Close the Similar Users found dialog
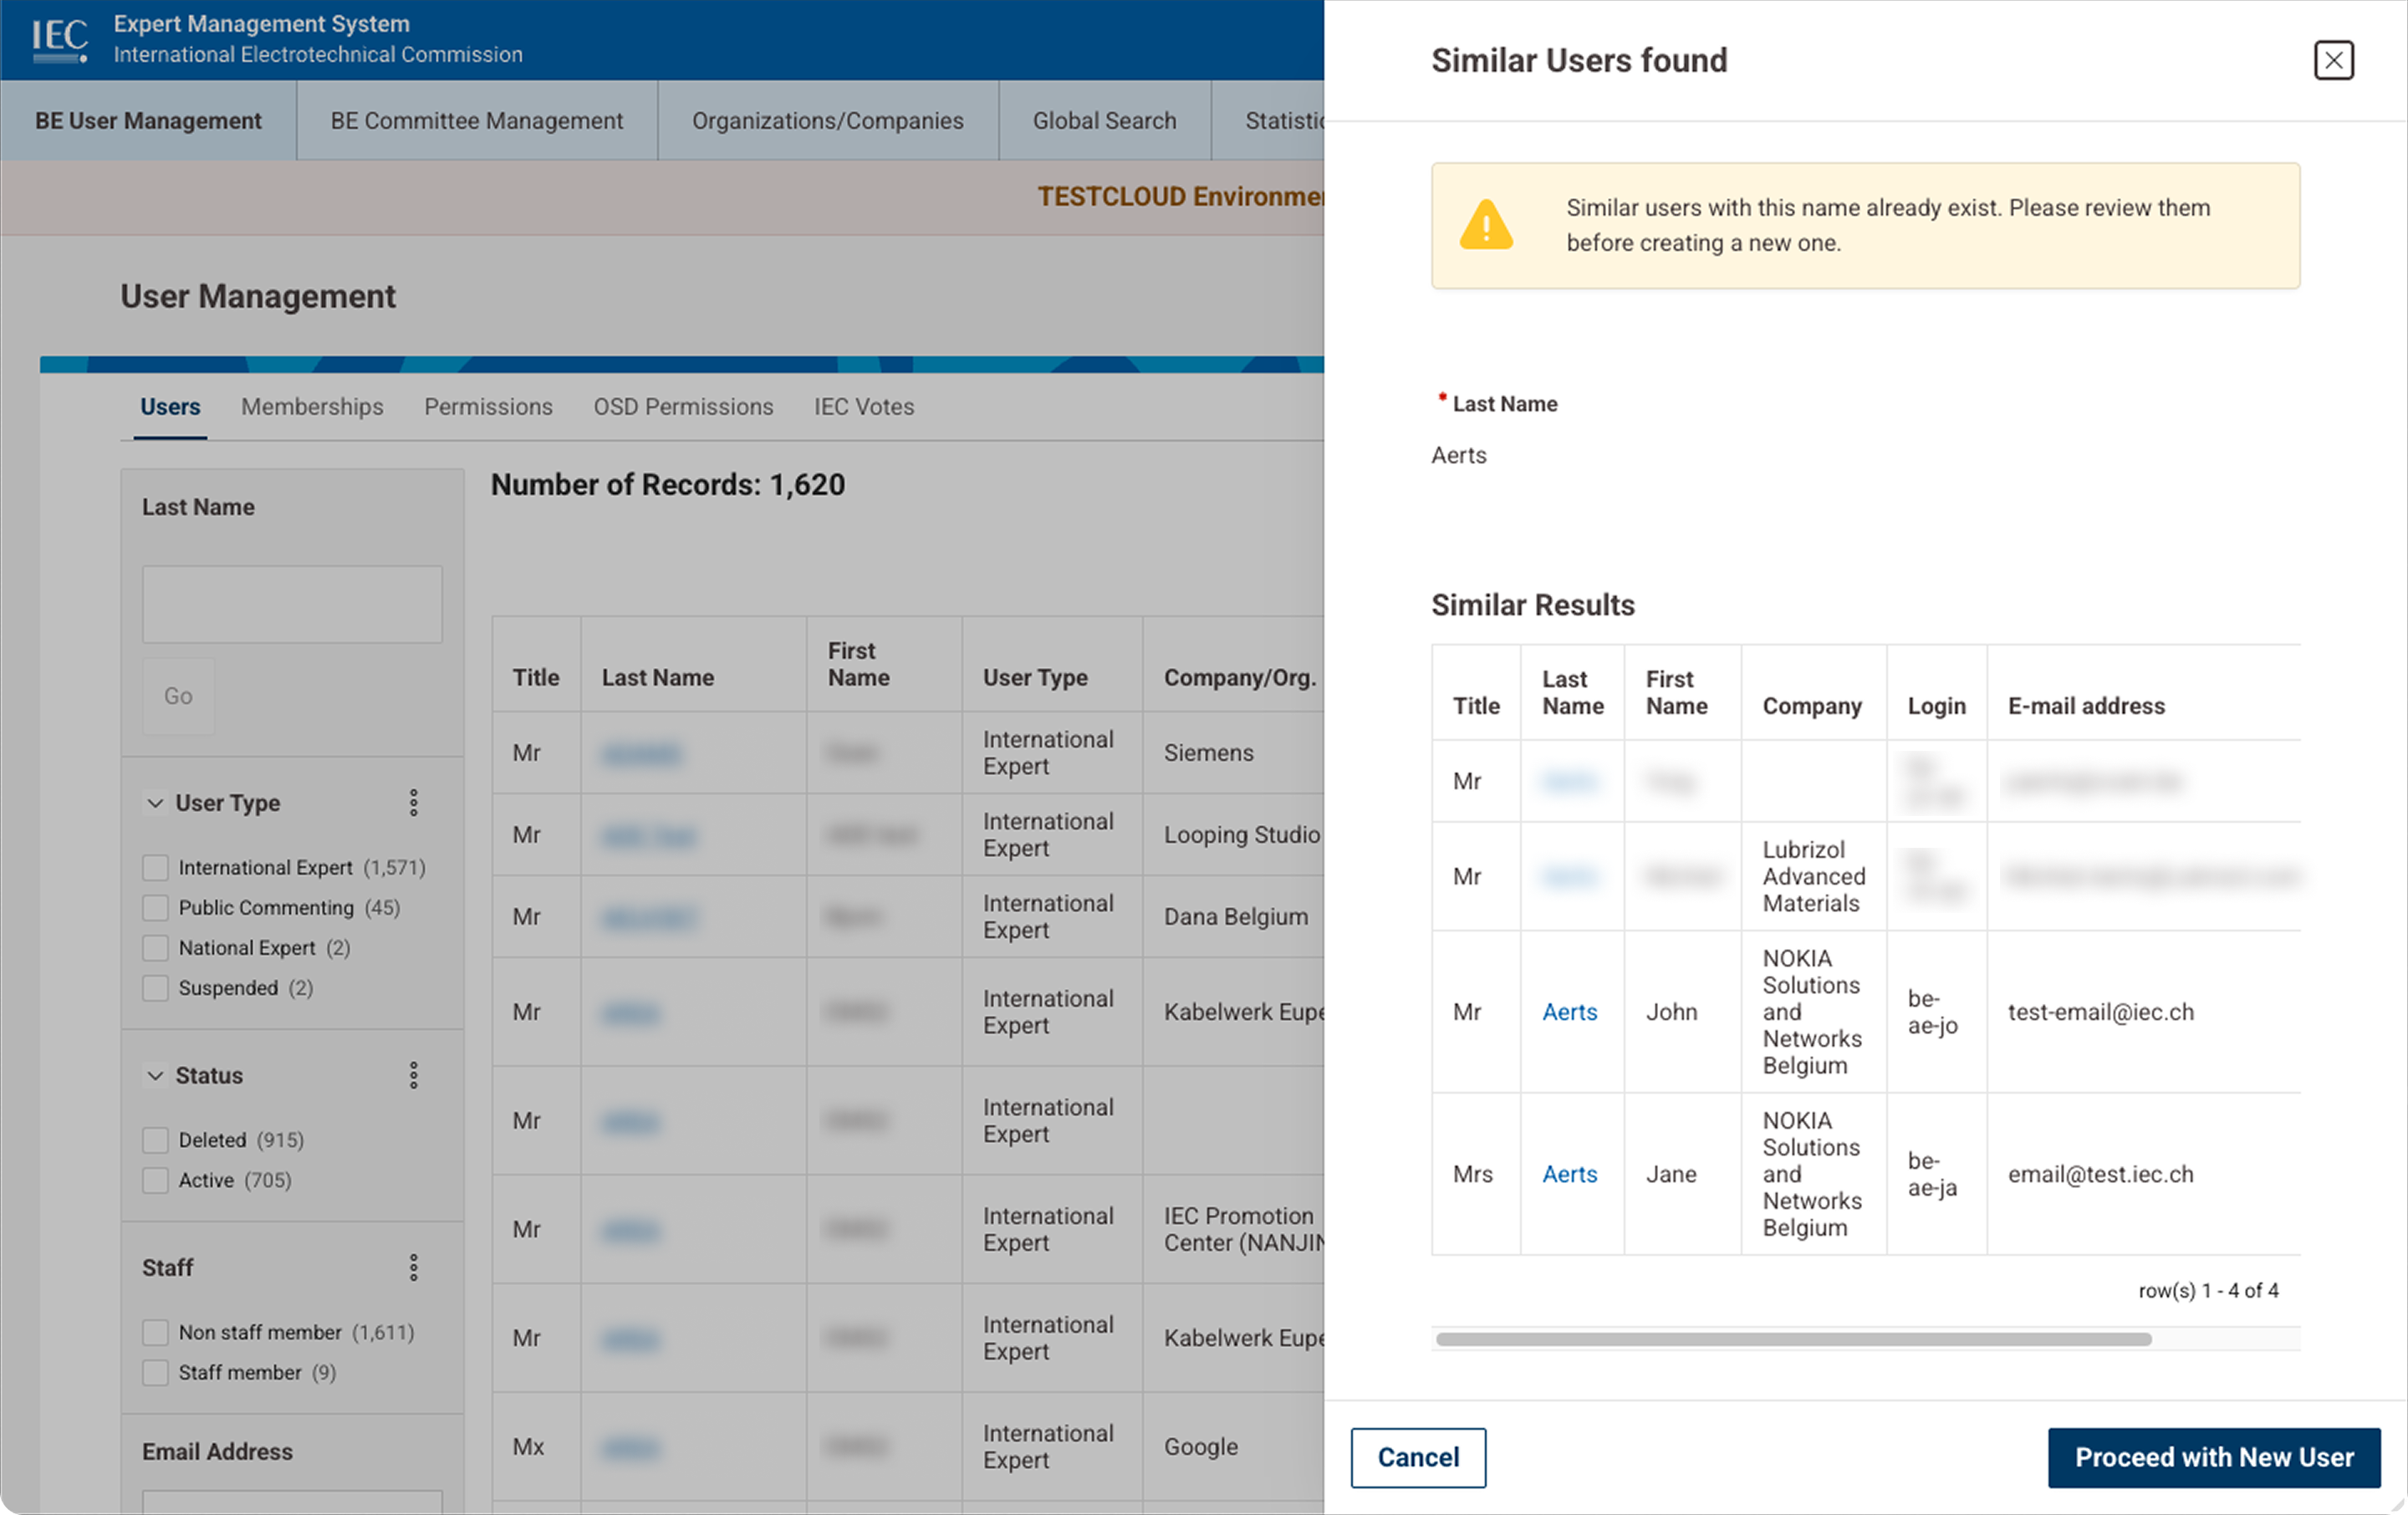 coord(2334,60)
